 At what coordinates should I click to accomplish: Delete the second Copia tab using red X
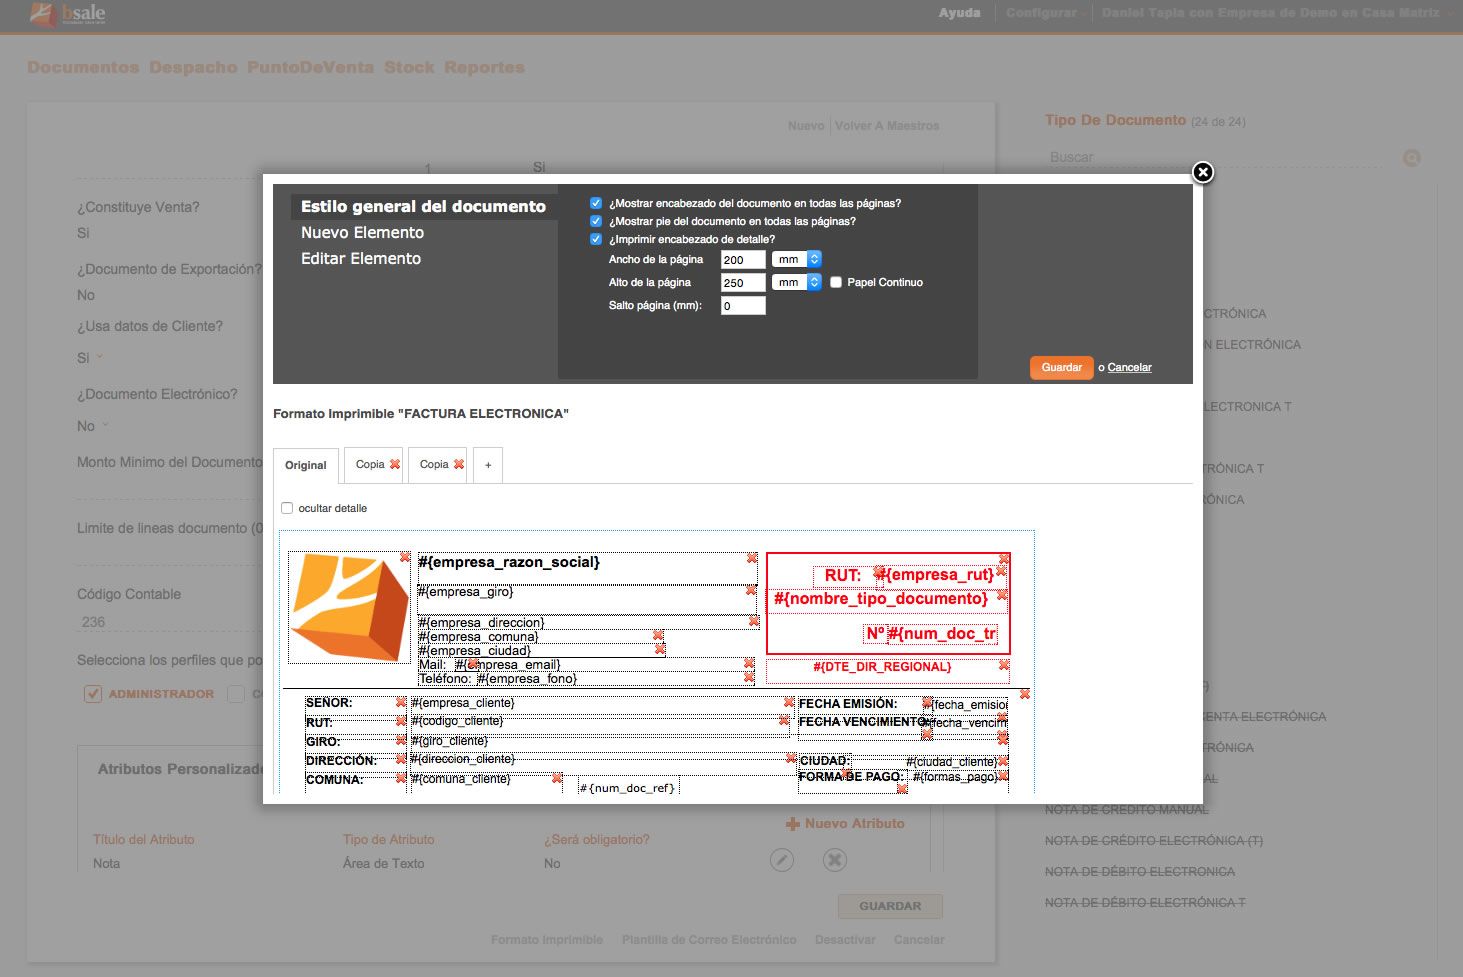pos(459,464)
